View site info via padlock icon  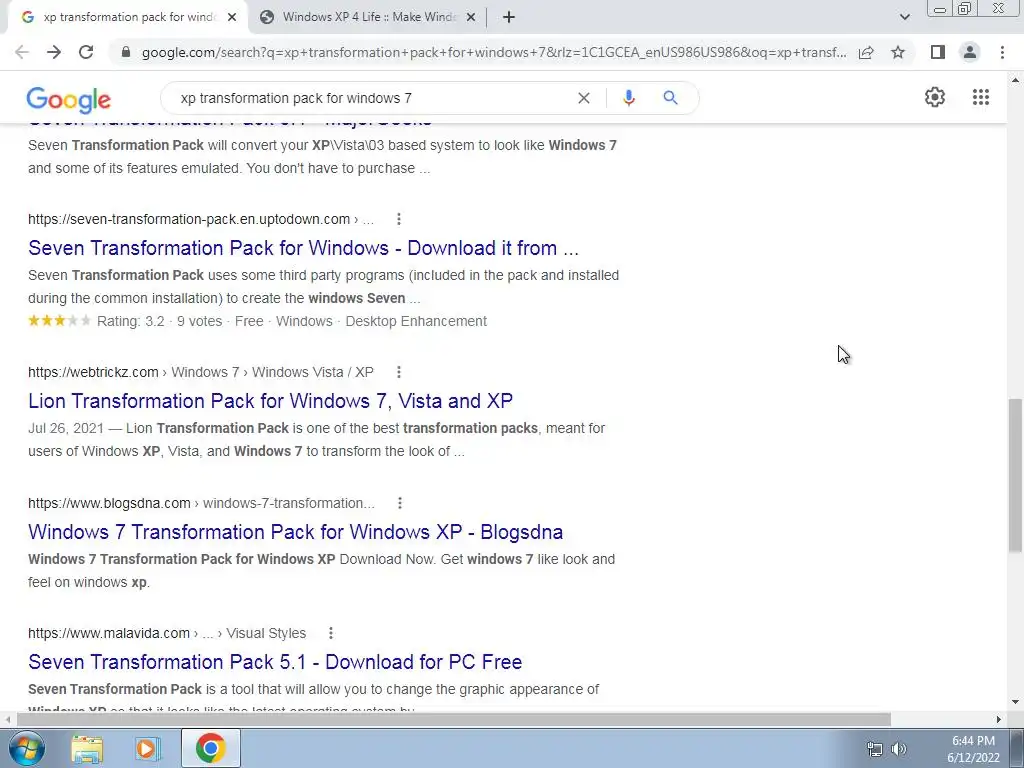[x=126, y=52]
